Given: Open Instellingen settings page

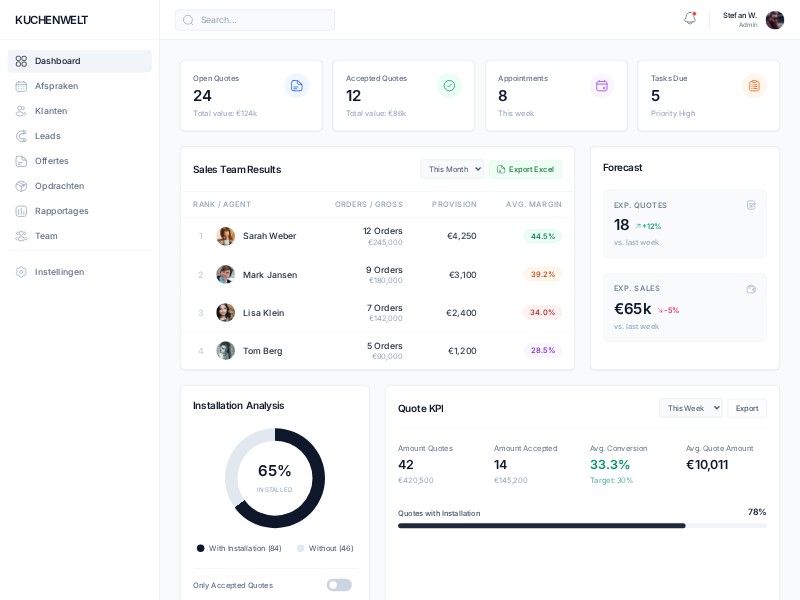Looking at the screenshot, I should 59,272.
